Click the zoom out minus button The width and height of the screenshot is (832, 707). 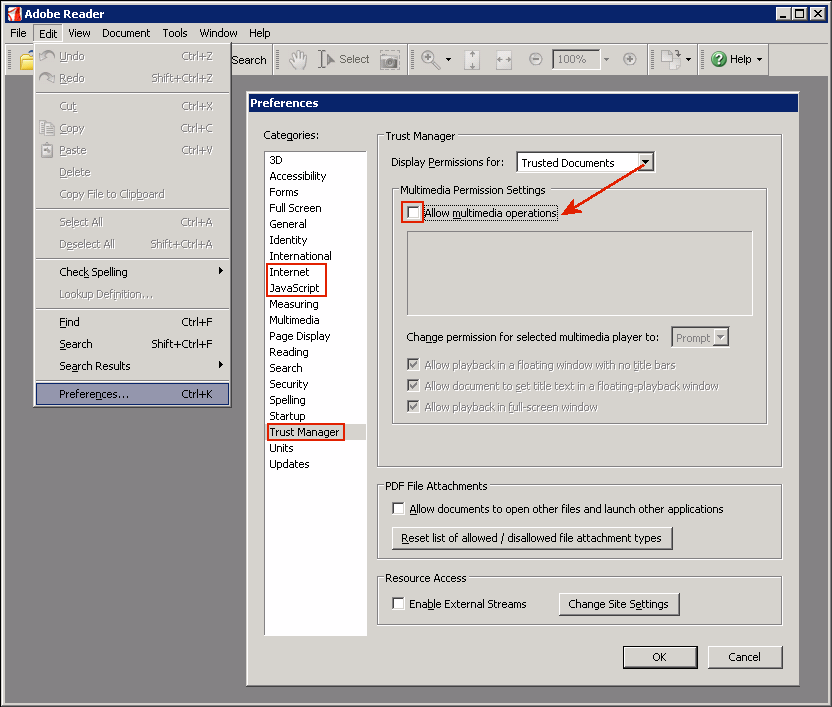tap(536, 59)
